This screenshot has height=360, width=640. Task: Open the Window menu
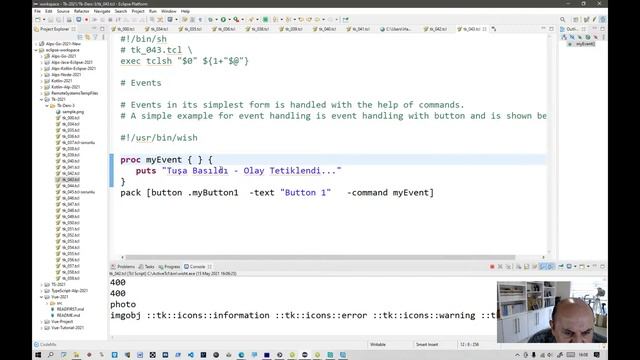(x=169, y=11)
